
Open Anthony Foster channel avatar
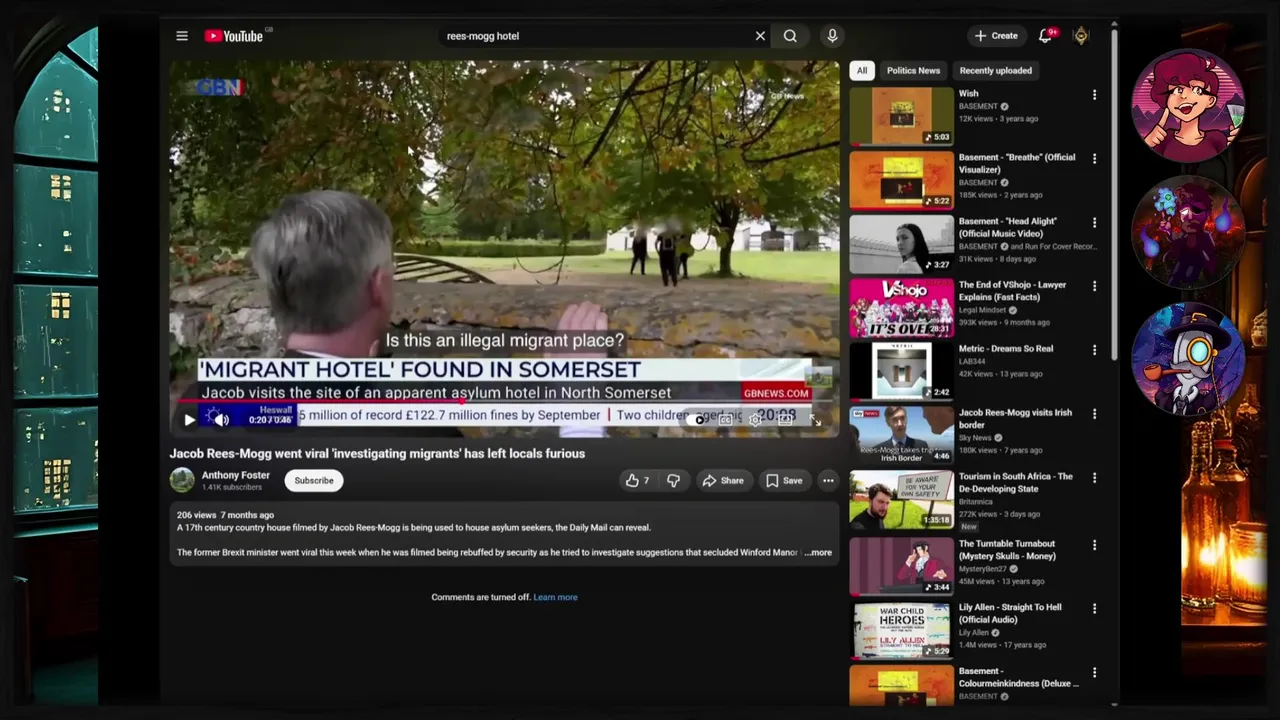point(182,480)
